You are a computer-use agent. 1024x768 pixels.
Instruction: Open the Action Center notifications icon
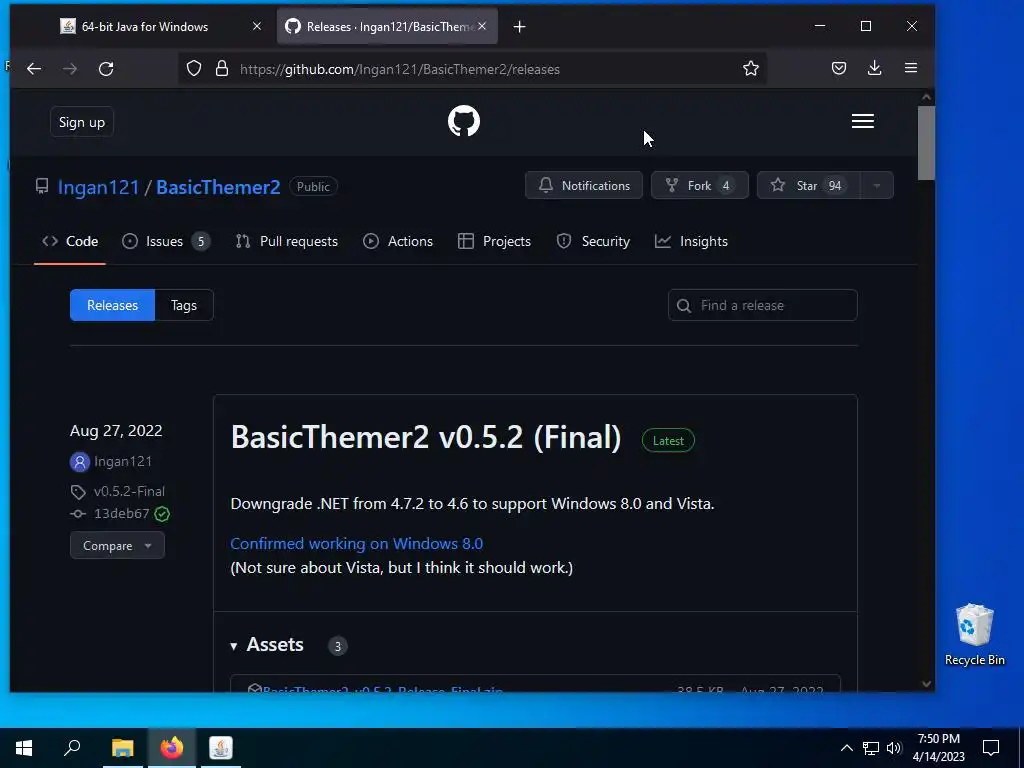991,748
